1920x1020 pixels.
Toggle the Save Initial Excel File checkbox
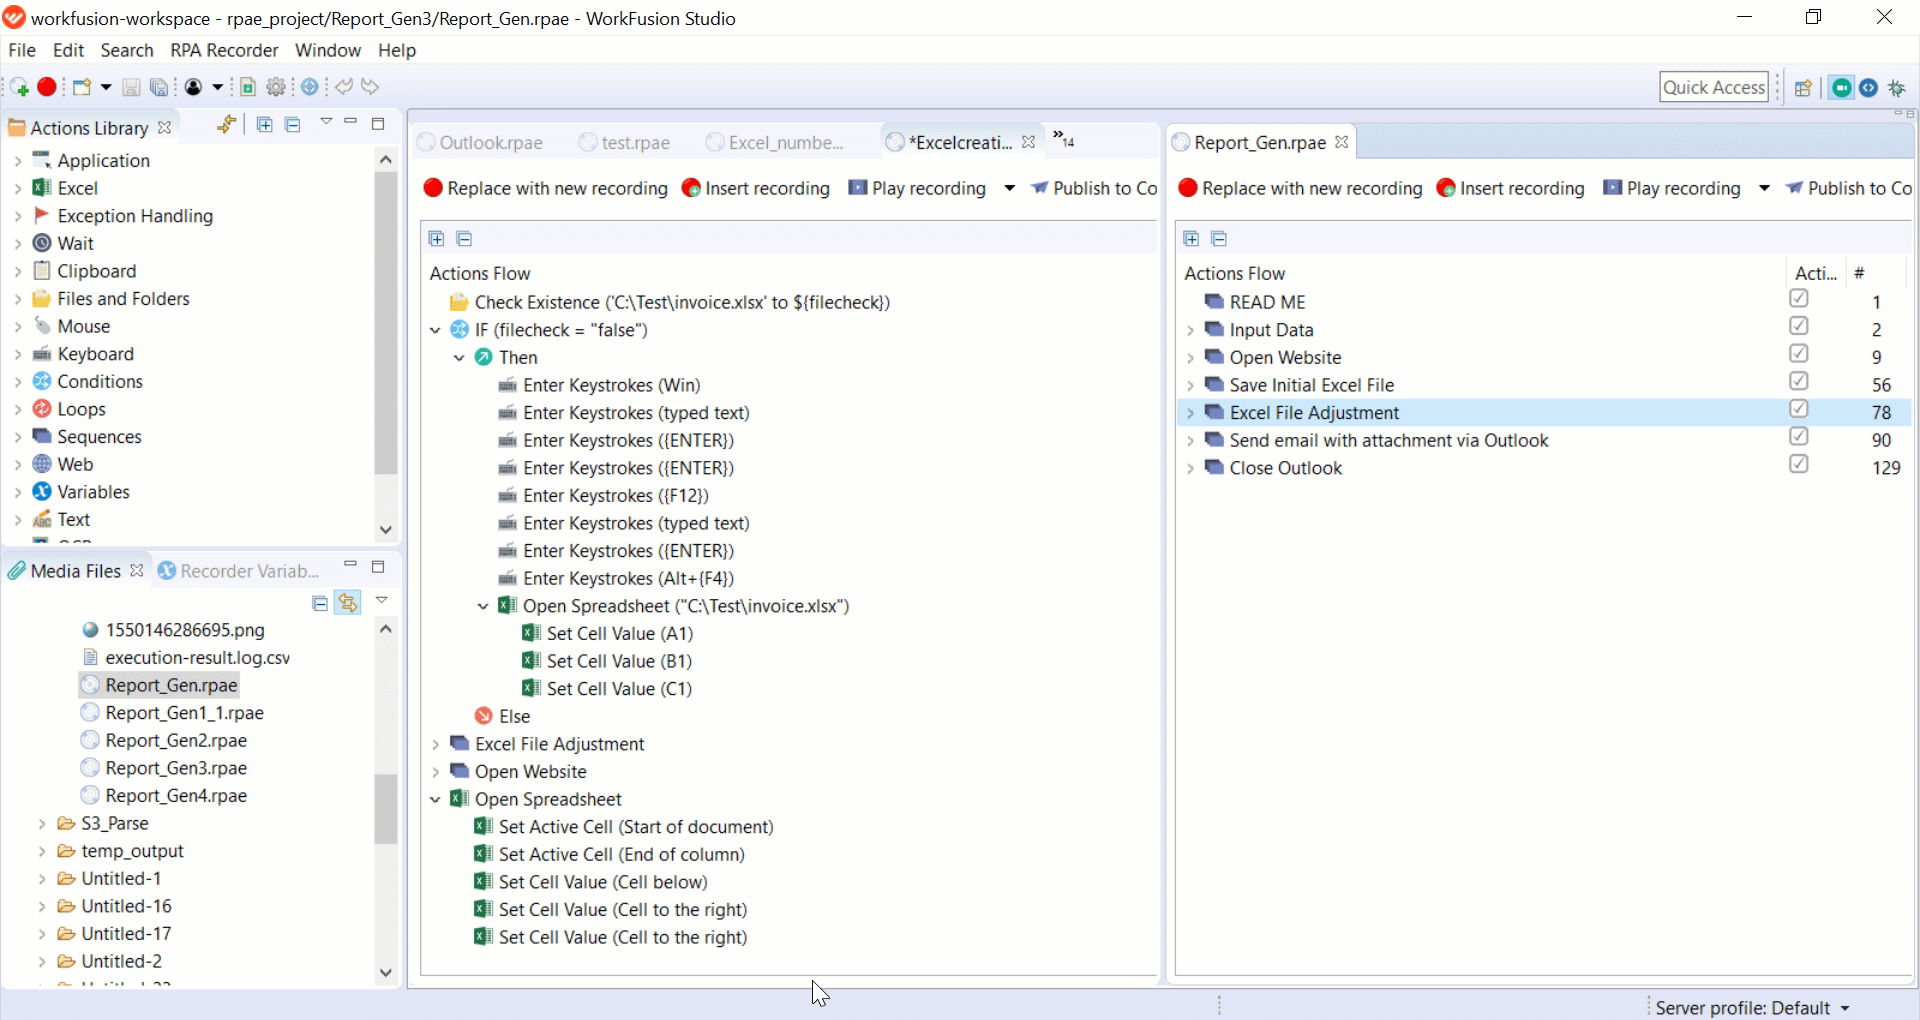click(1799, 381)
